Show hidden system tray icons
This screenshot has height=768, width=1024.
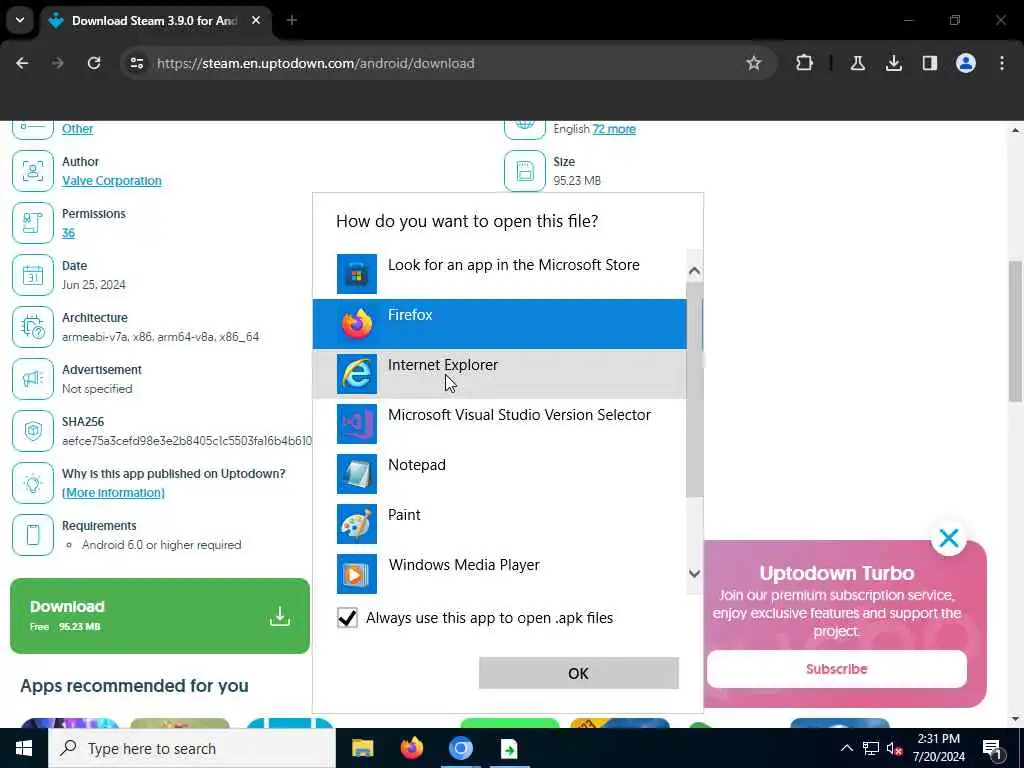click(846, 748)
